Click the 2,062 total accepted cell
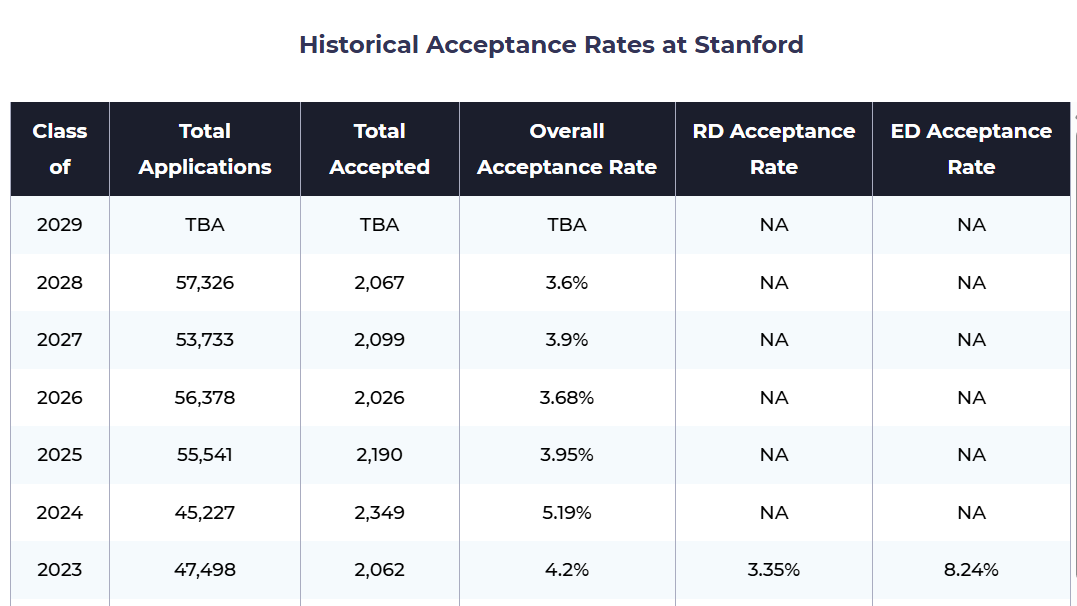Screen dimensions: 1077x606 379,570
